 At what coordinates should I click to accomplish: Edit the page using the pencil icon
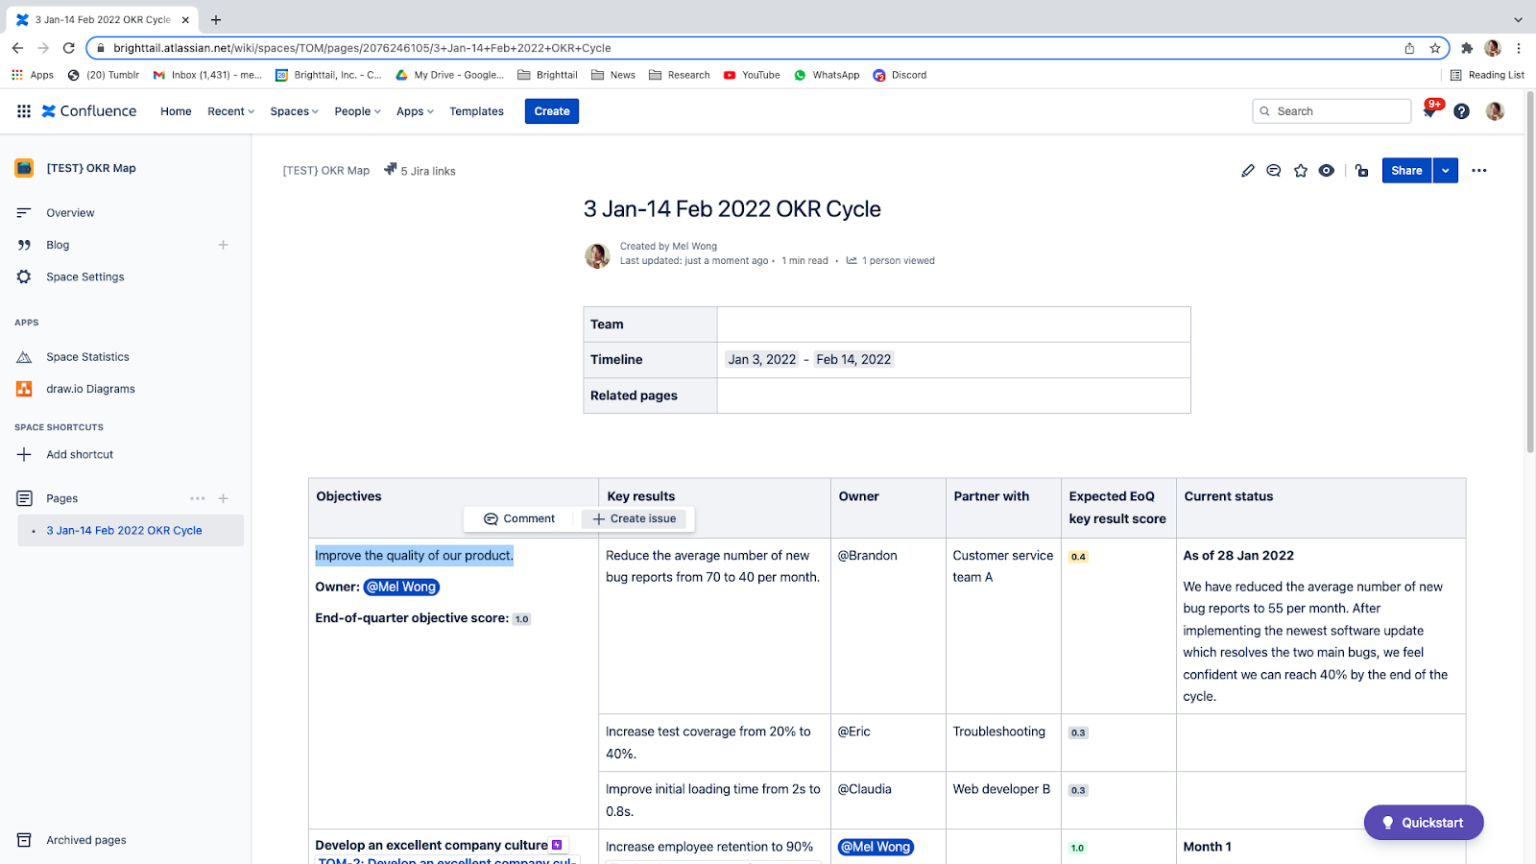pyautogui.click(x=1247, y=170)
